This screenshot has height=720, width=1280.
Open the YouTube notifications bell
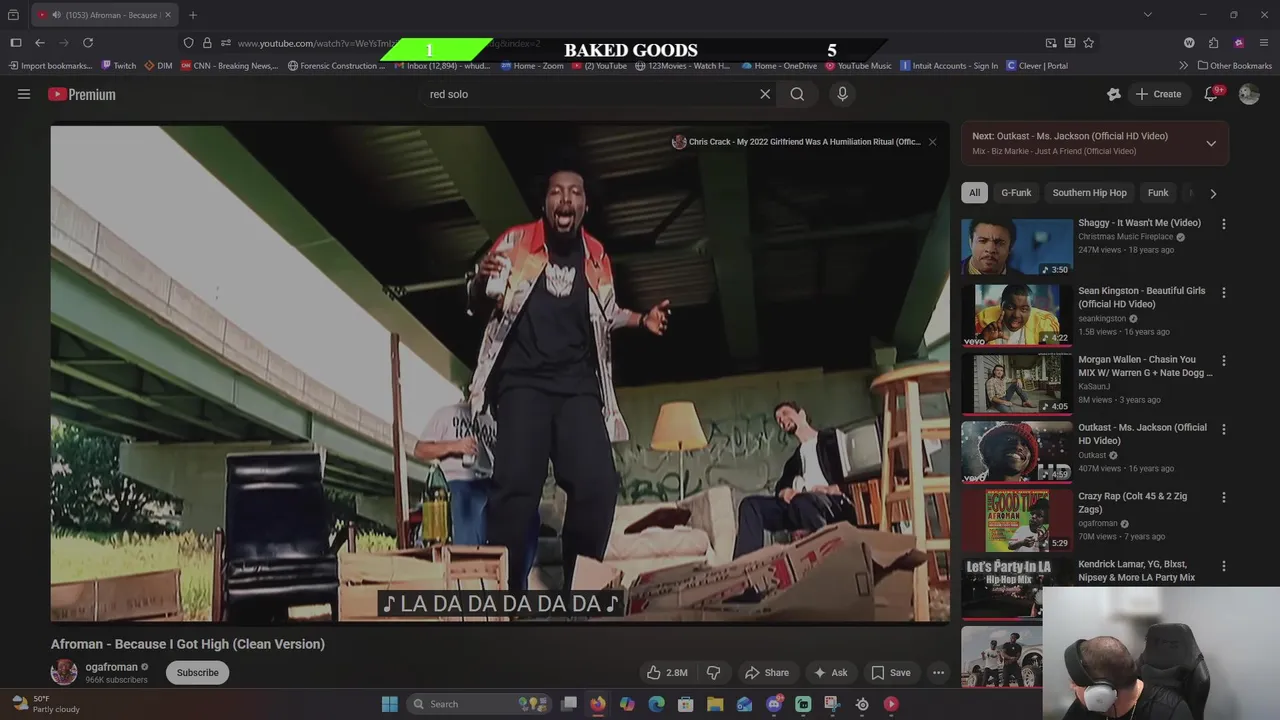1211,94
